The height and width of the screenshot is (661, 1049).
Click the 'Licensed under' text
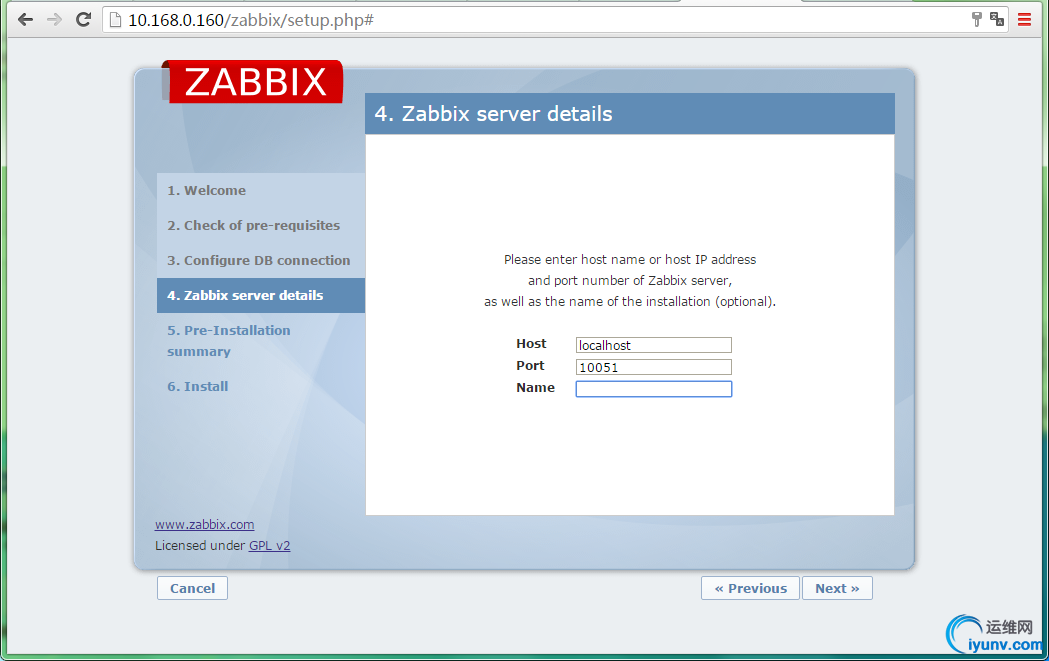point(200,546)
